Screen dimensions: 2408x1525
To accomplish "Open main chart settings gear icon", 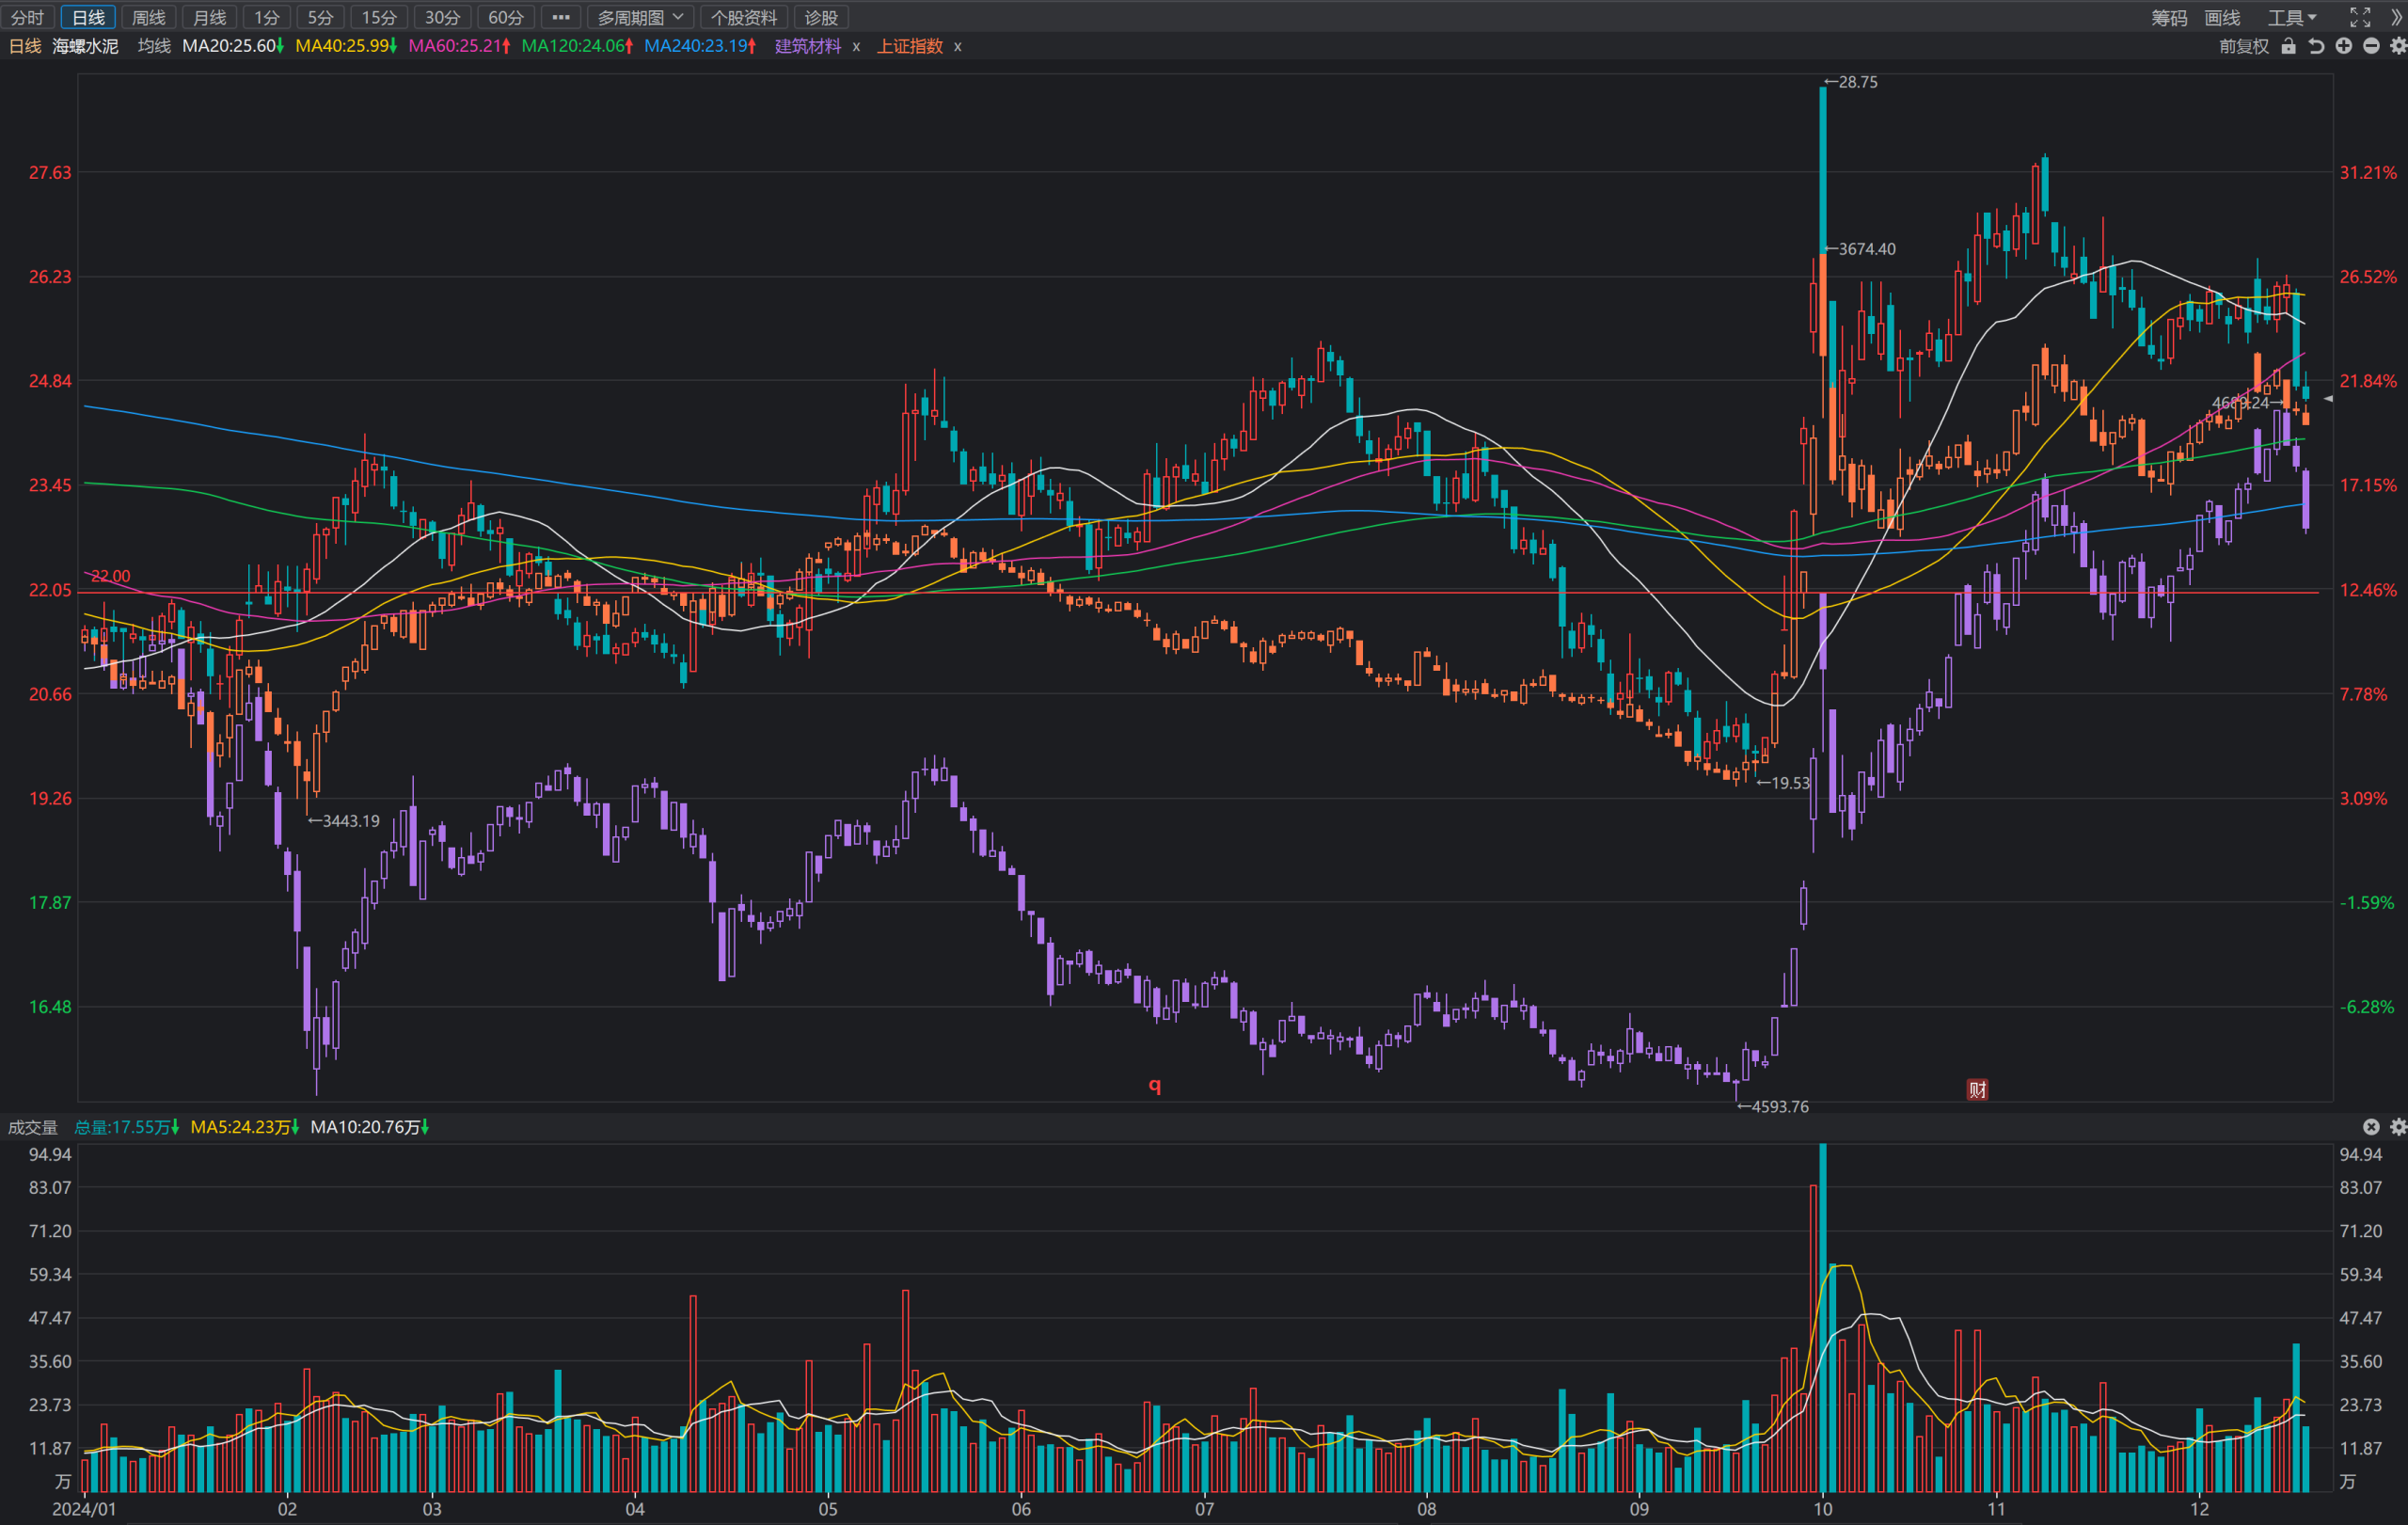I will (x=2398, y=46).
